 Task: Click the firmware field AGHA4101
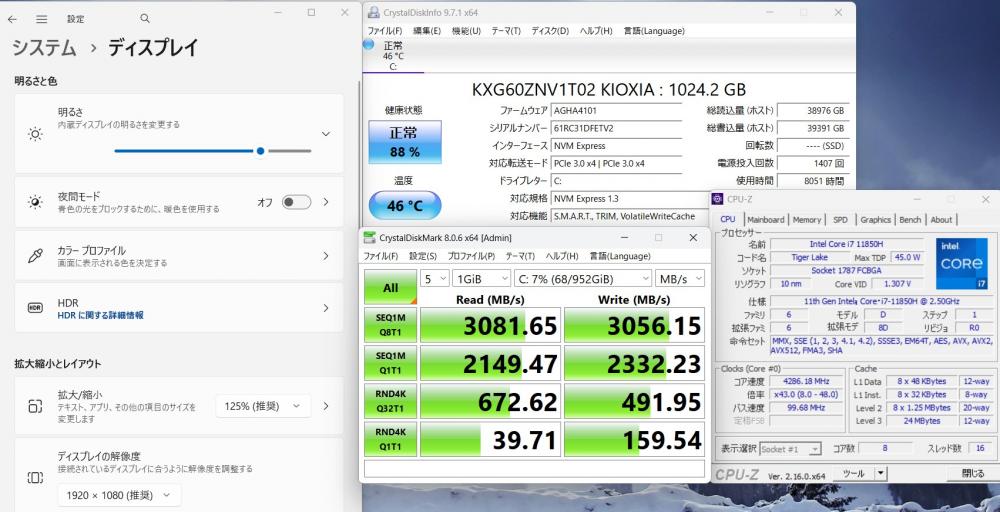point(617,110)
